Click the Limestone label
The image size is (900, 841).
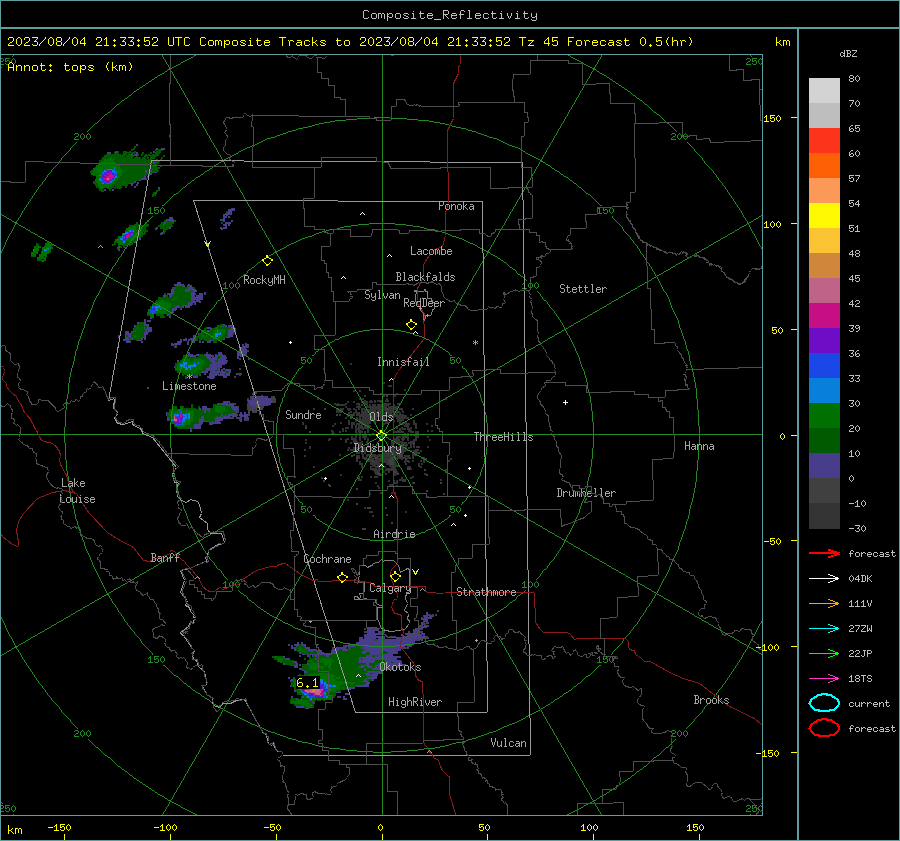(x=189, y=386)
